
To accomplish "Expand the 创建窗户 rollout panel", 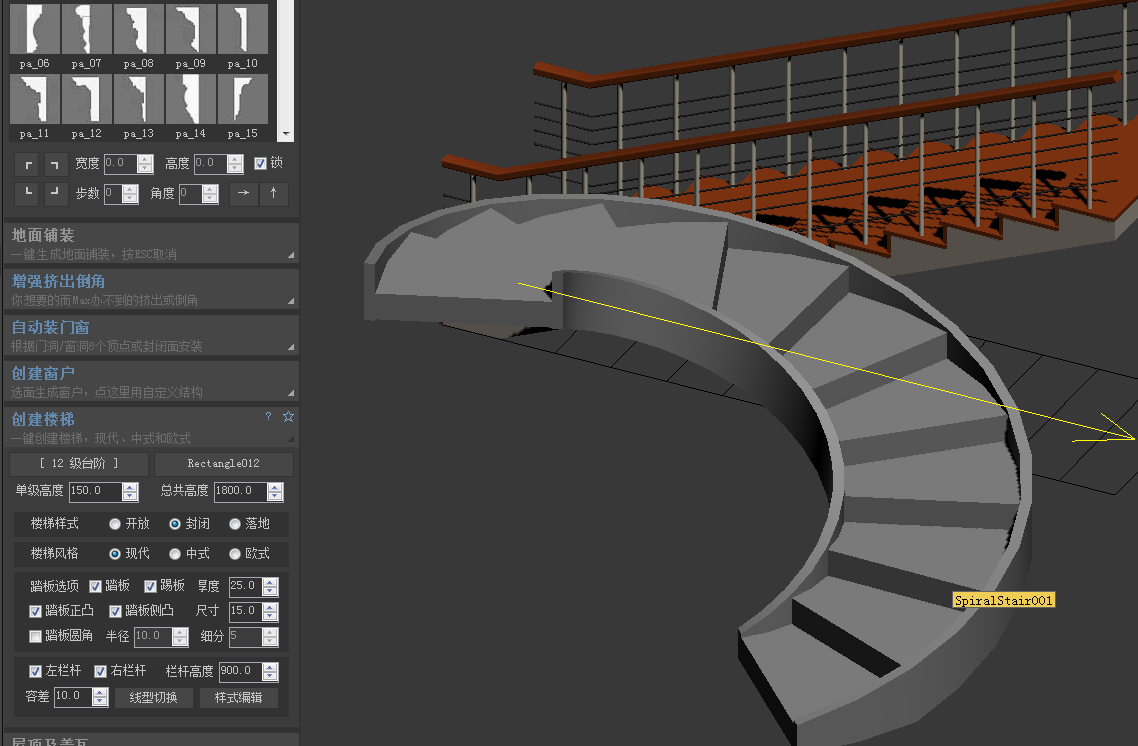I will (151, 381).
